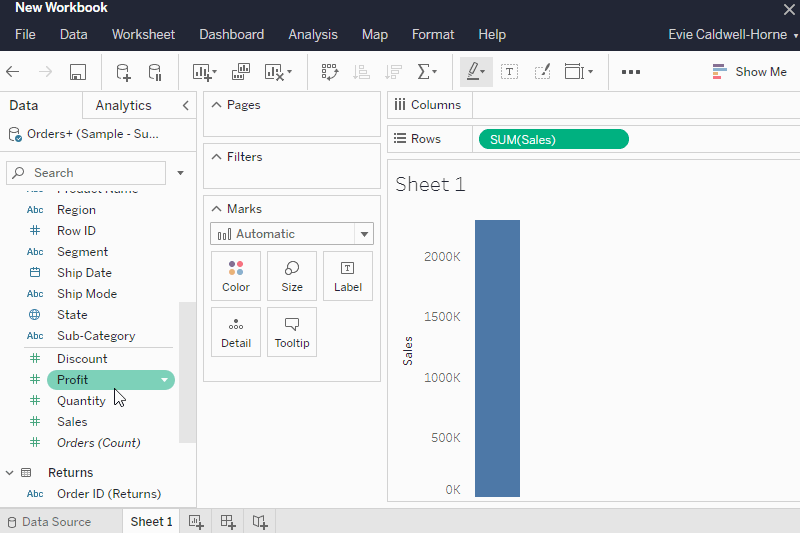The height and width of the screenshot is (533, 800).
Task: Switch to the Analytics tab
Action: coord(123,105)
